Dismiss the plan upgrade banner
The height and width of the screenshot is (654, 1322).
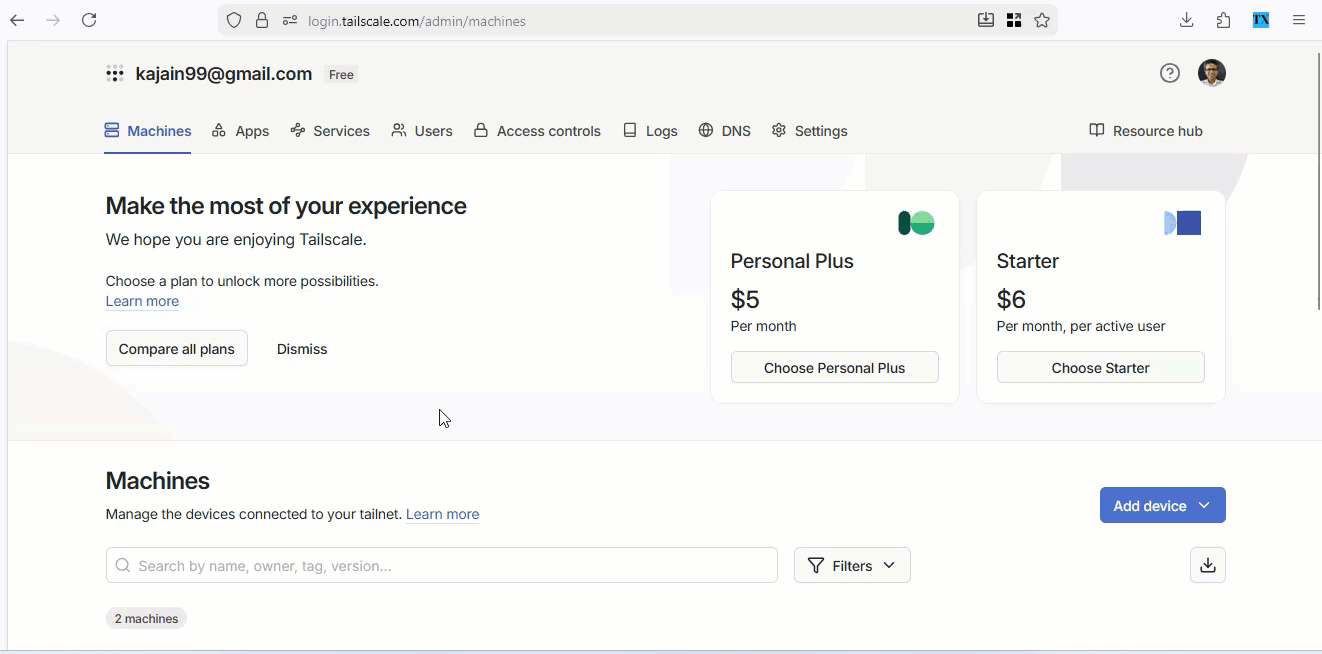pos(302,349)
